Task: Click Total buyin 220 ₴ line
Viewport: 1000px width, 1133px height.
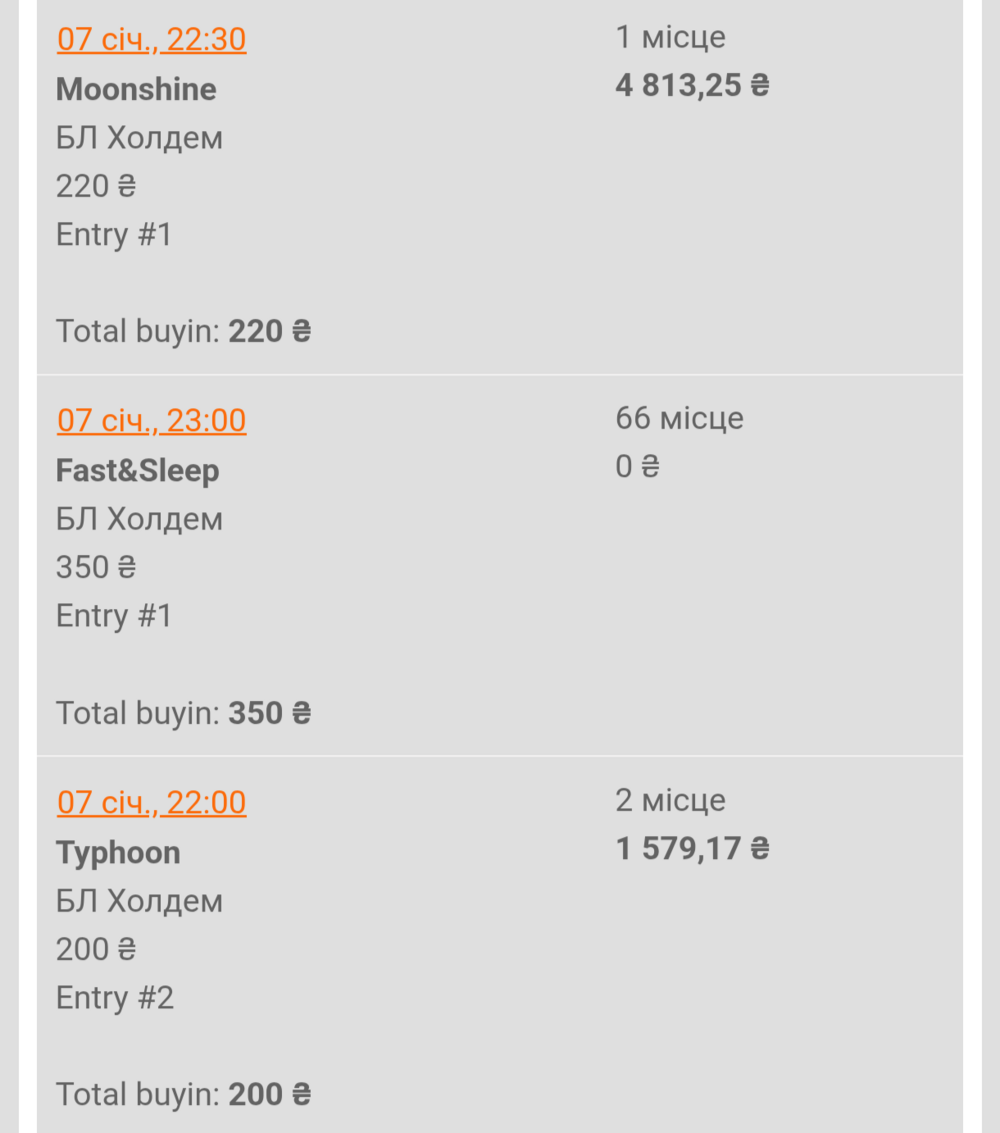Action: pyautogui.click(x=183, y=331)
